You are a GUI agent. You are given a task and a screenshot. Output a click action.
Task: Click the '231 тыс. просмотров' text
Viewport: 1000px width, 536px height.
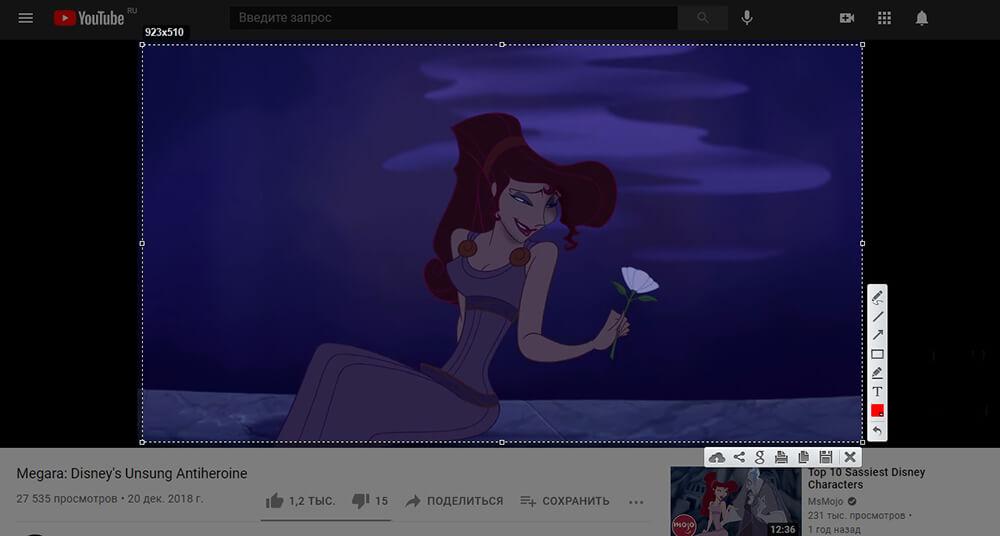click(x=857, y=515)
